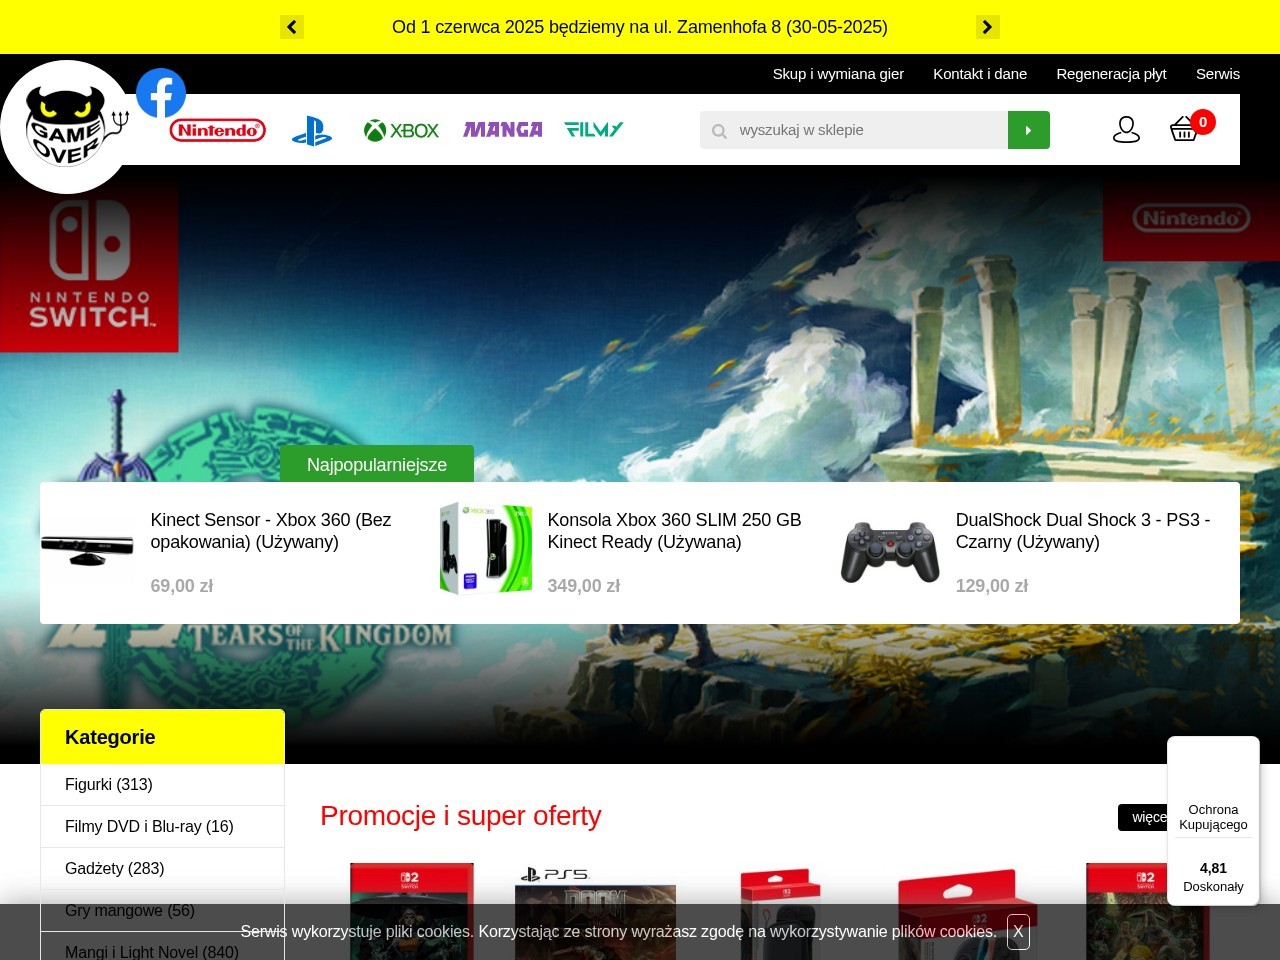Dismiss cookie notice with X
This screenshot has height=960, width=1280.
pos(1018,932)
